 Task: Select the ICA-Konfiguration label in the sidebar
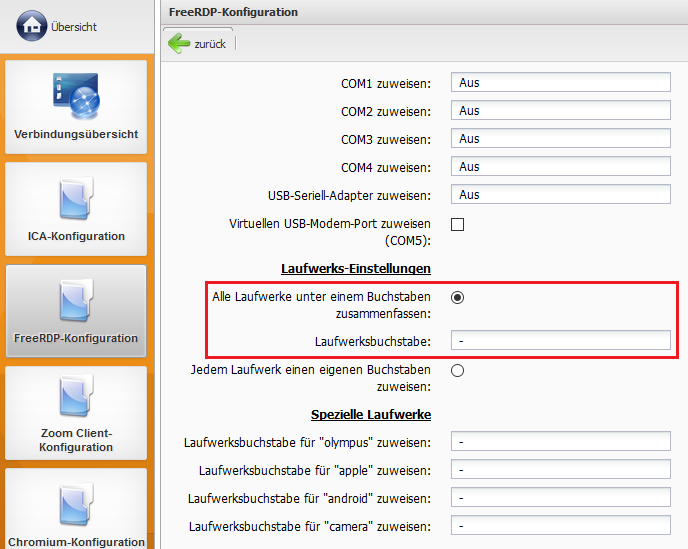(76, 237)
